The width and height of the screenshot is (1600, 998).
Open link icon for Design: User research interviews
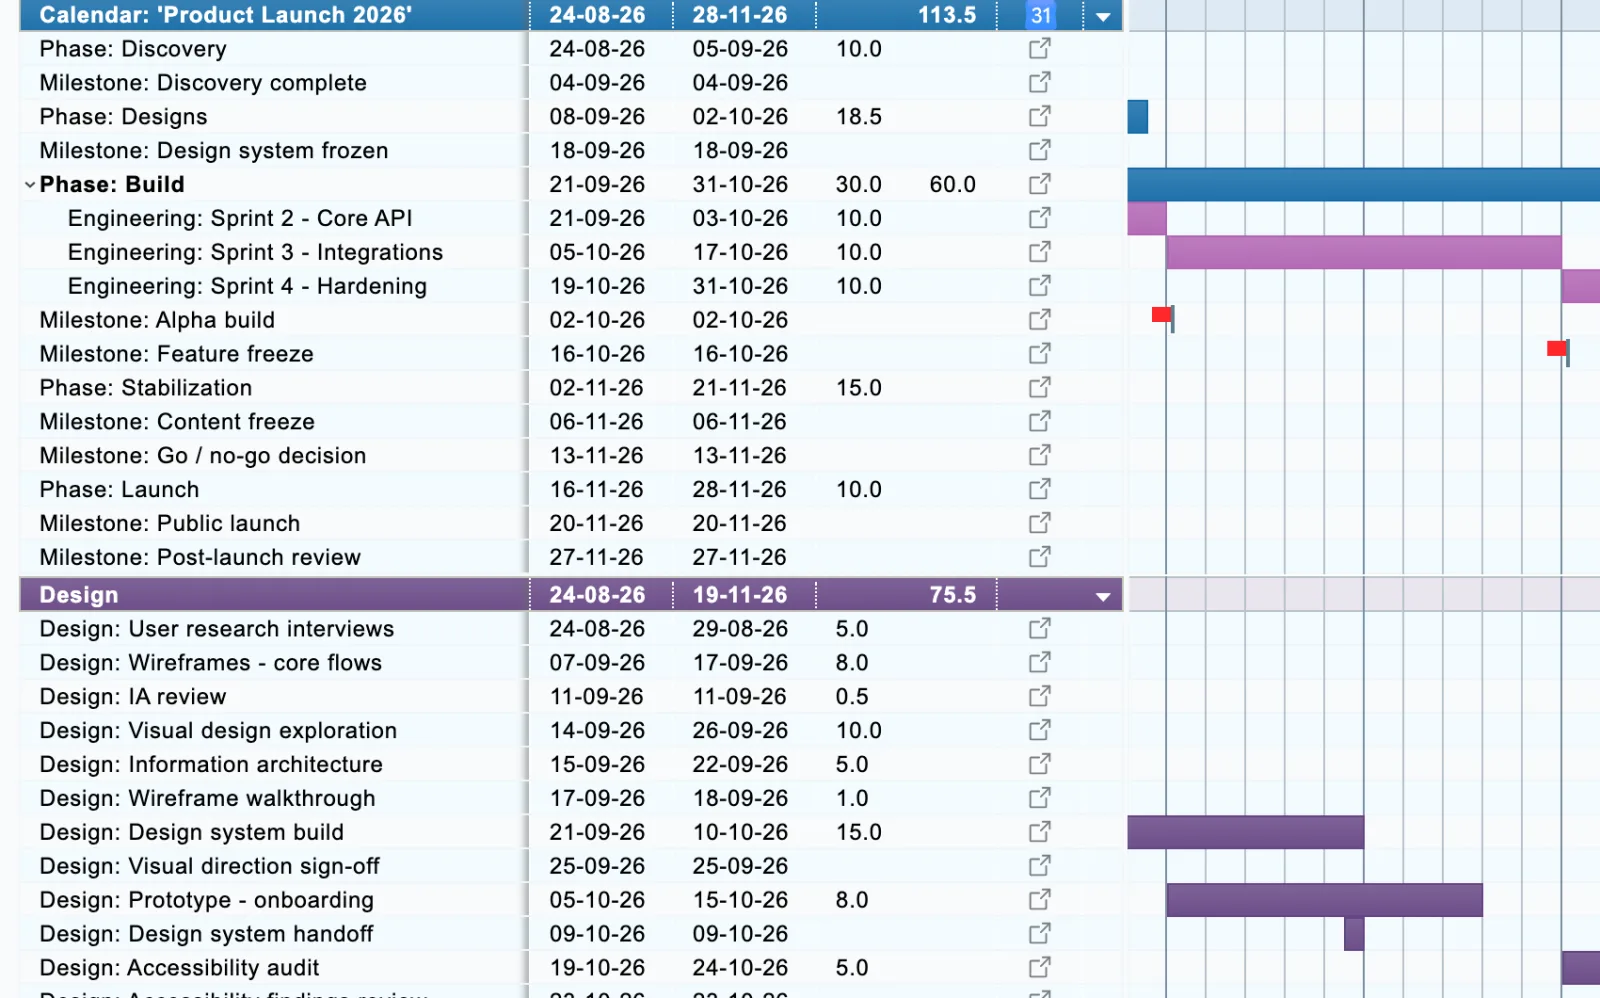coord(1040,628)
